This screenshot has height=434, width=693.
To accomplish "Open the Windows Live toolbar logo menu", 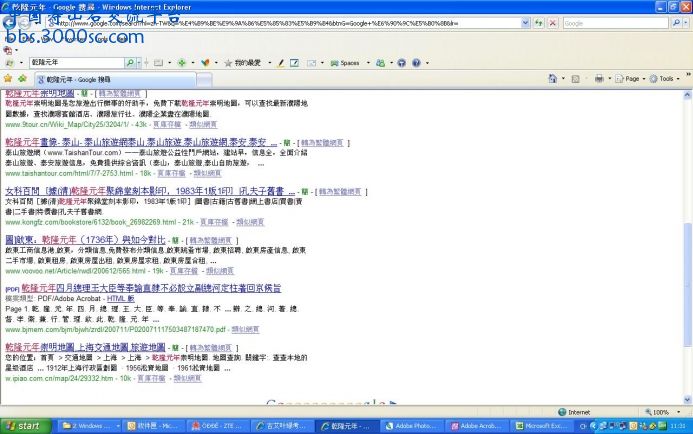I will coord(10,63).
